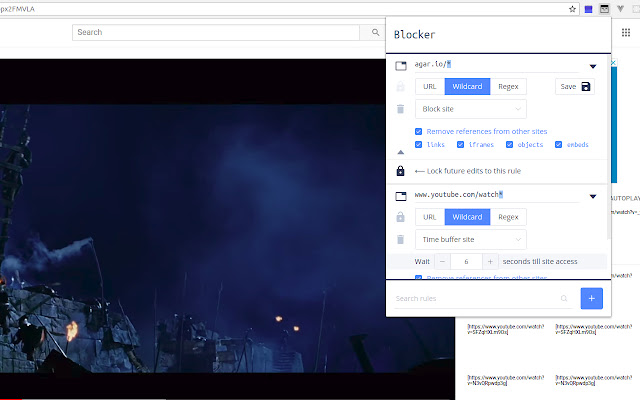This screenshot has width=640, height=400.
Task: Click the Lock future edits to this rule text
Action: click(x=474, y=171)
